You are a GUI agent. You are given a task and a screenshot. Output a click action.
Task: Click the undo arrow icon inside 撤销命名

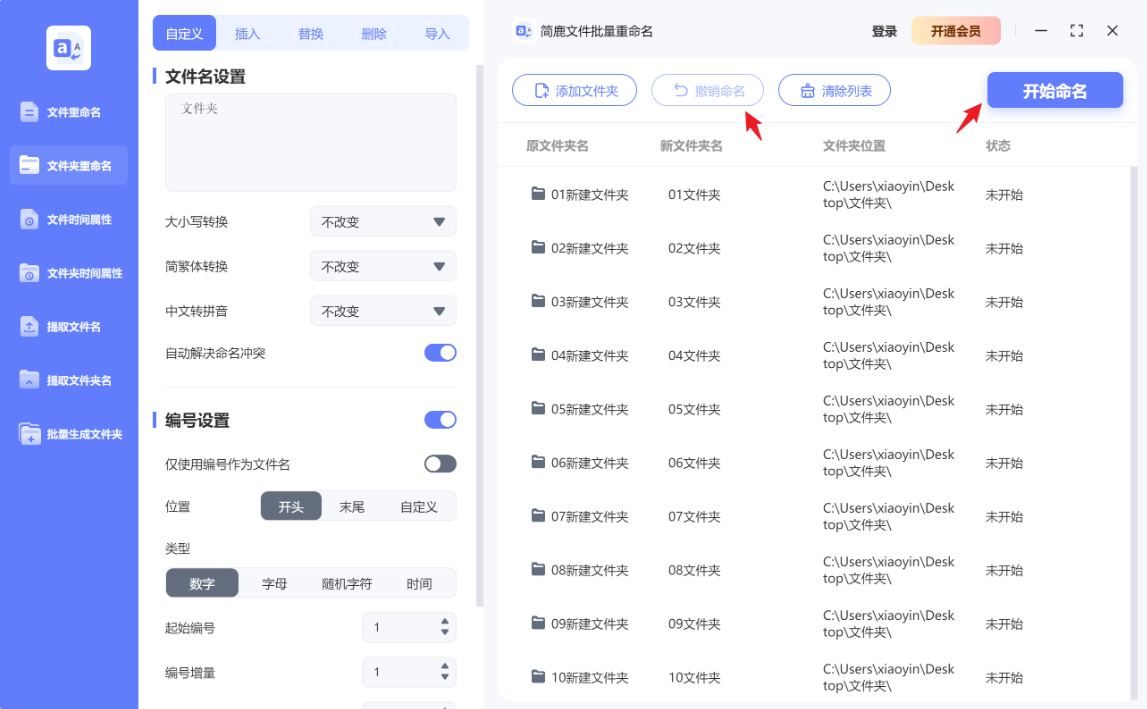680,90
